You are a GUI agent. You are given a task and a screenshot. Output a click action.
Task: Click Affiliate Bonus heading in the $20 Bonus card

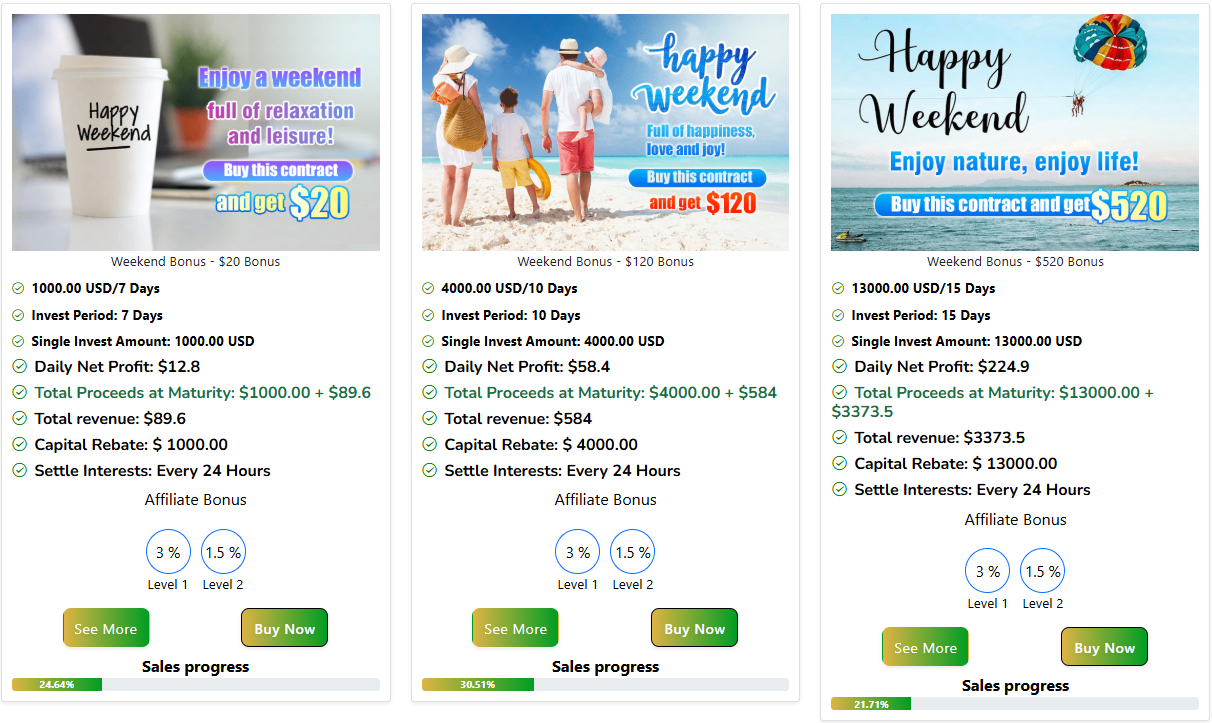196,500
